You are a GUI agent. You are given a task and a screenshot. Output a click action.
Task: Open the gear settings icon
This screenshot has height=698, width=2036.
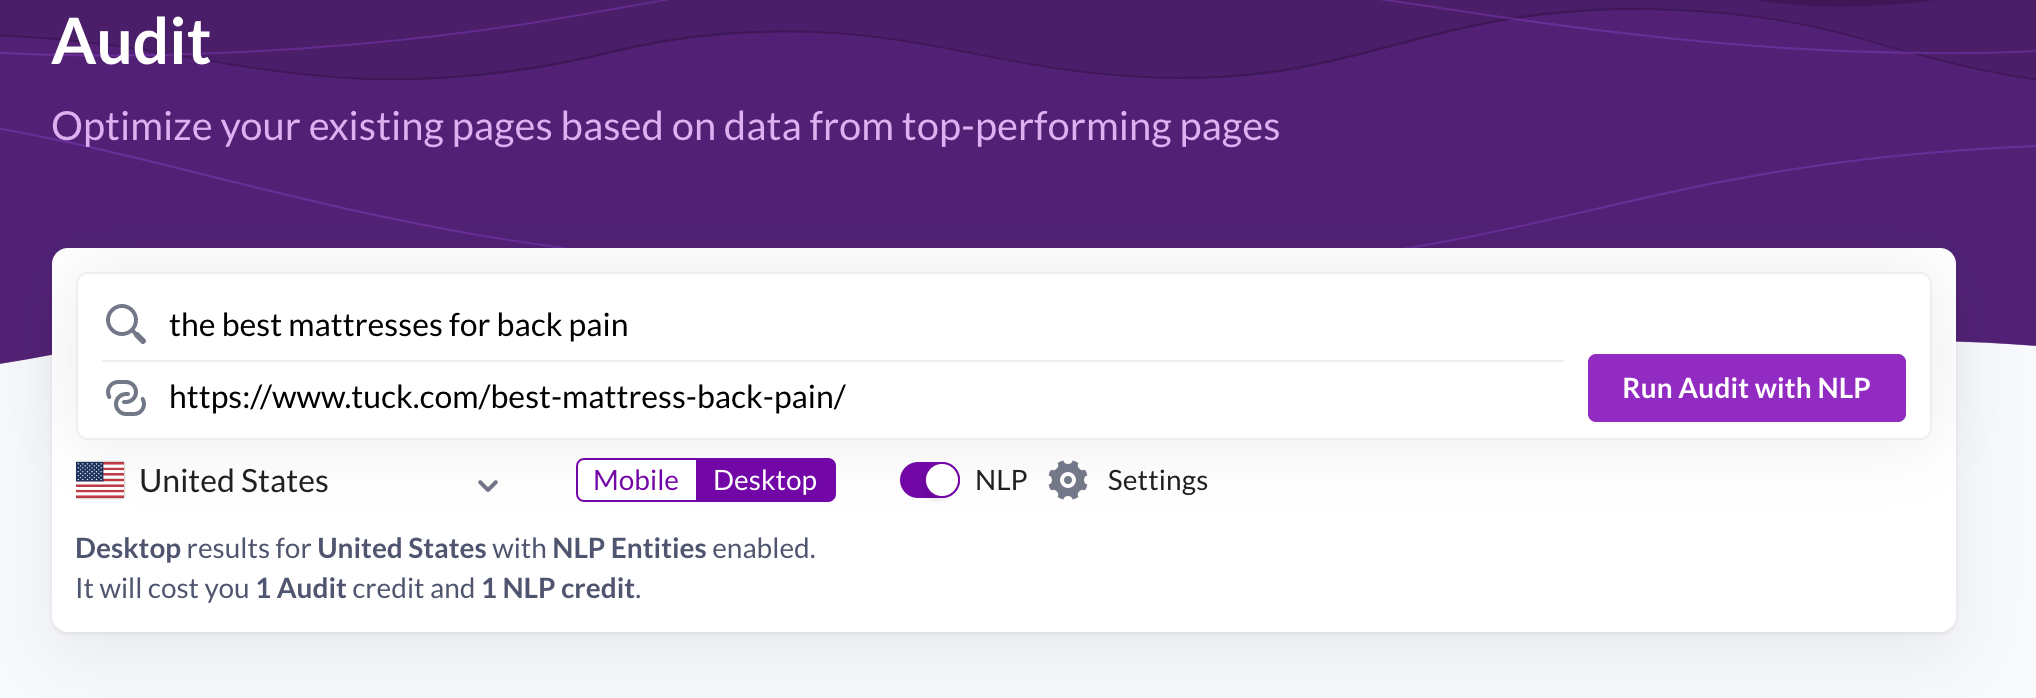pyautogui.click(x=1068, y=480)
